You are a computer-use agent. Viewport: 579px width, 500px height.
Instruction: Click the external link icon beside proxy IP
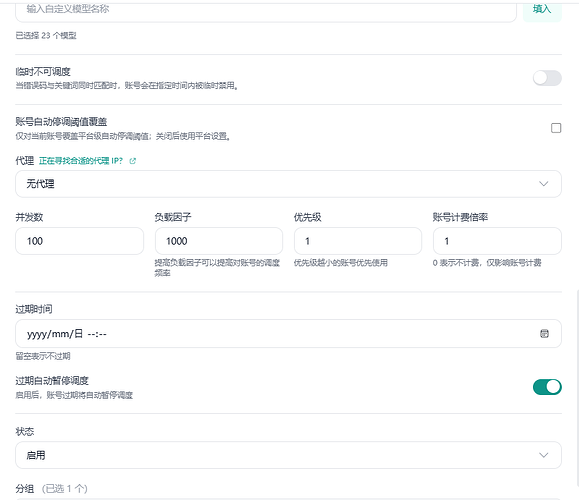133,161
